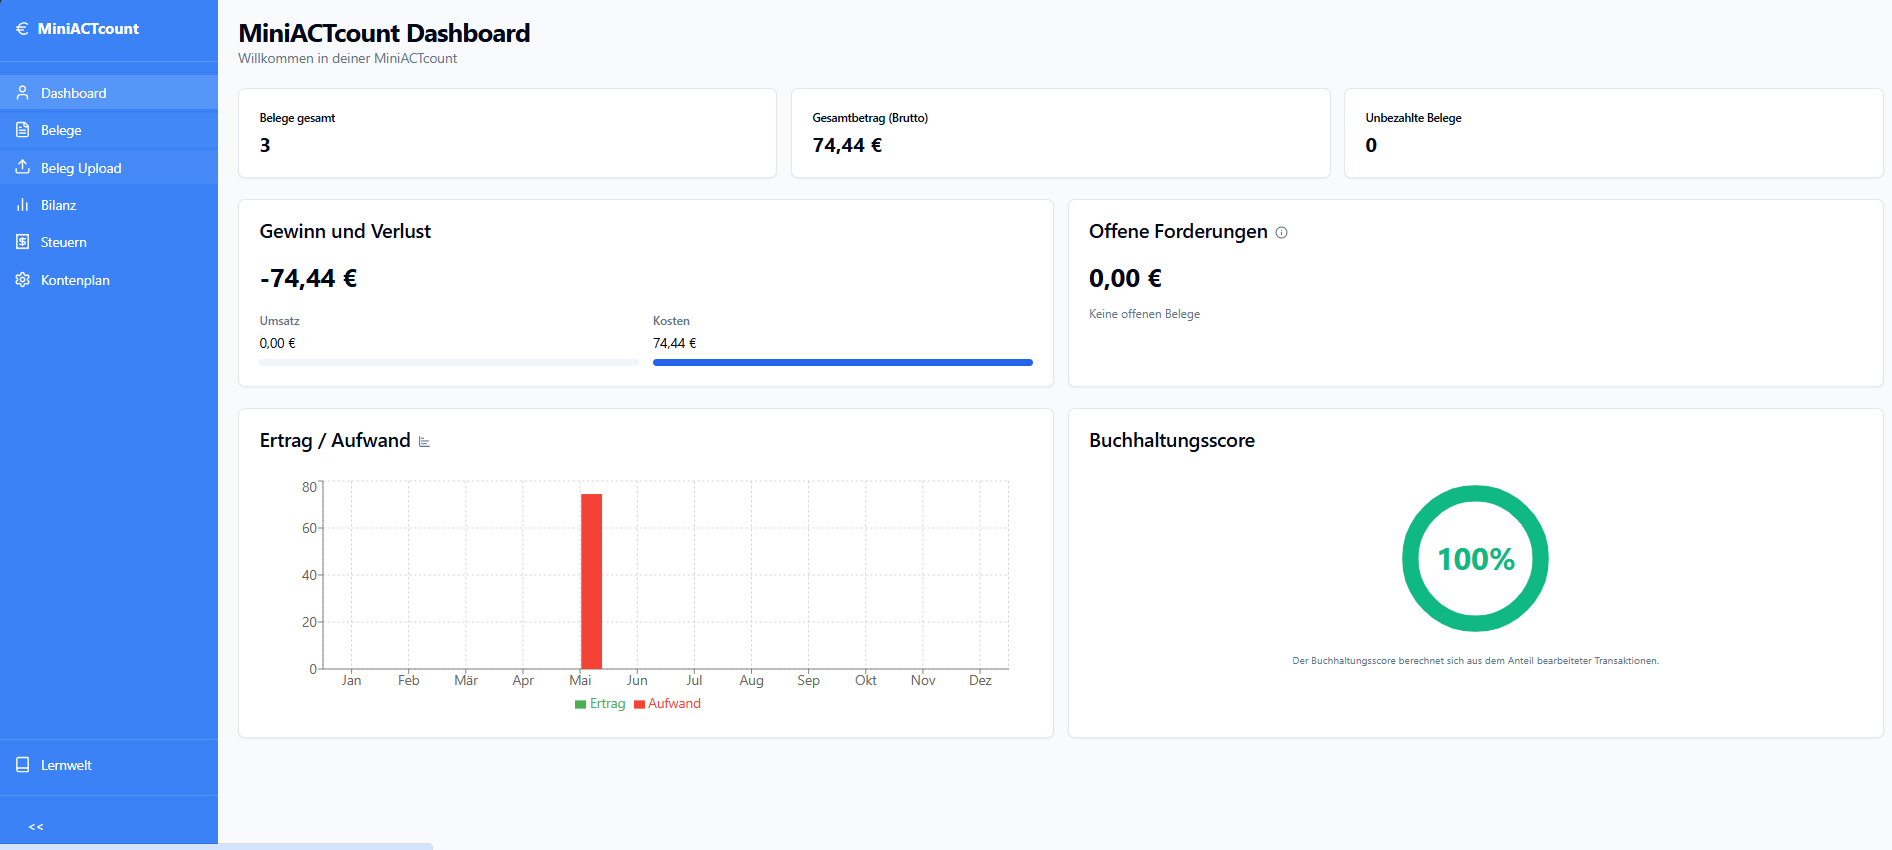Click the red Mai expense bar

591,581
